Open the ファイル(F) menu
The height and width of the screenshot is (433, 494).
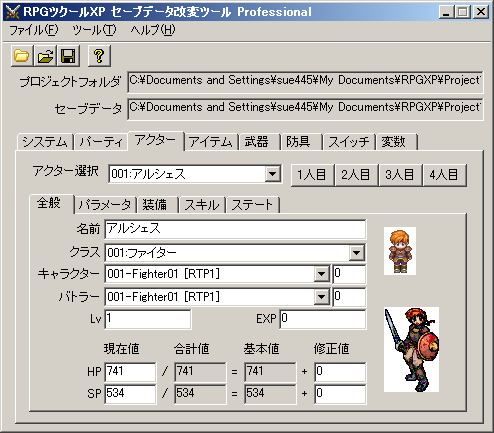point(33,30)
